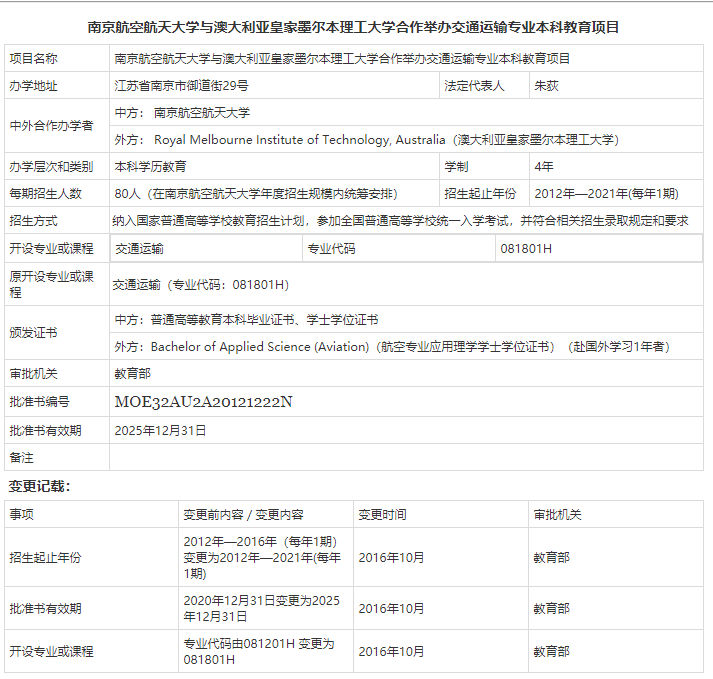Select legal representative name 朱荻
The height and width of the screenshot is (679, 713).
pyautogui.click(x=546, y=86)
